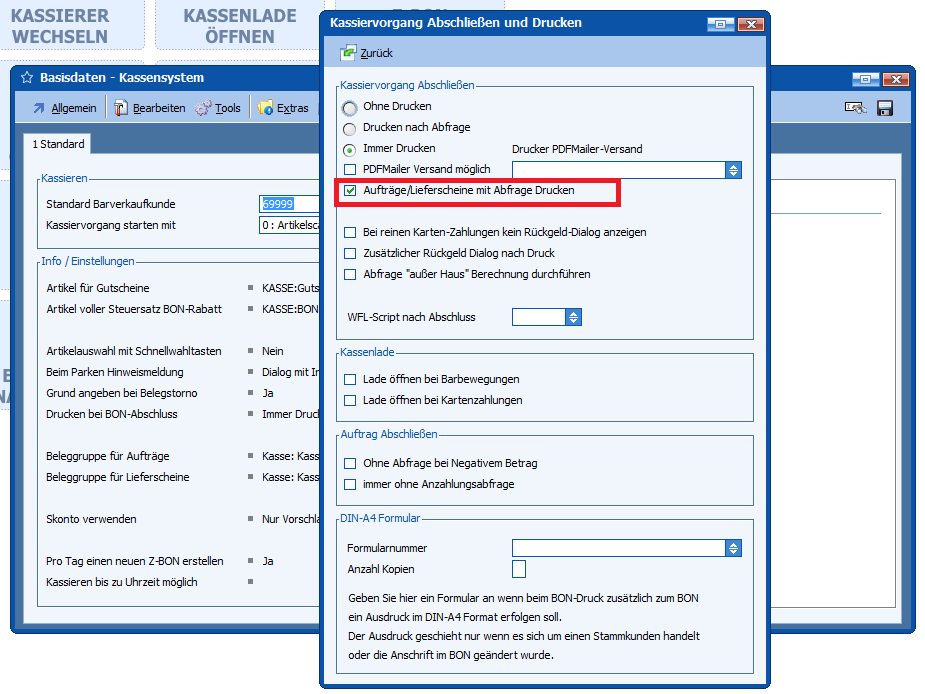Expand the Drucker PDFMailer-Versand dropdown
This screenshot has width=925, height=694.
(x=733, y=170)
